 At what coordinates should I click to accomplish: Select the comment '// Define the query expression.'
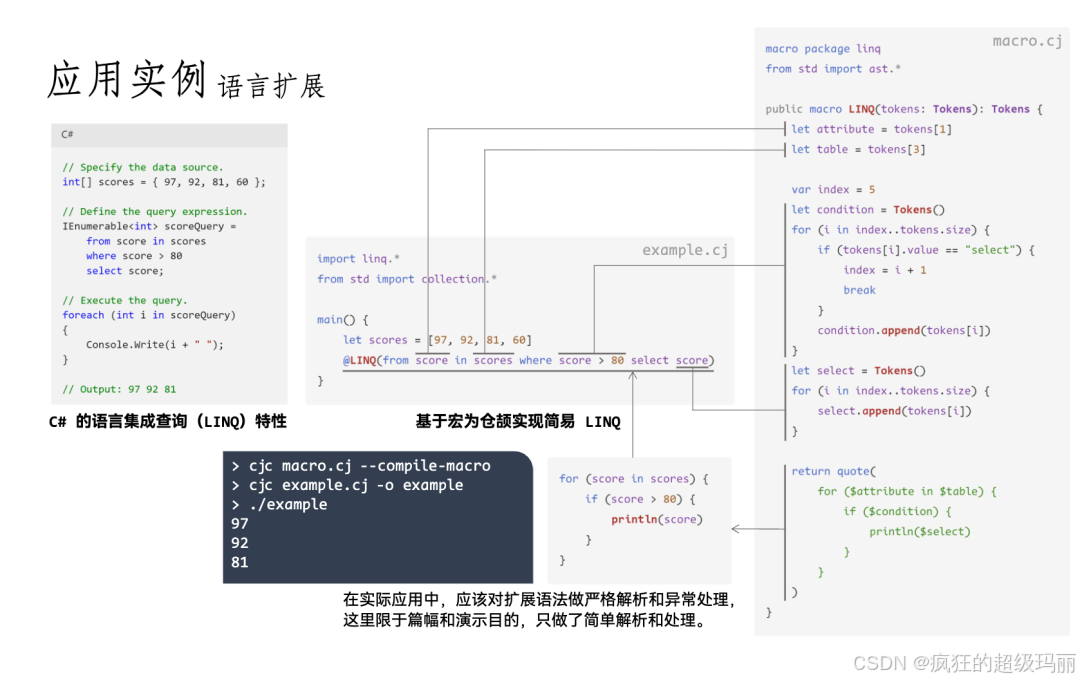[154, 212]
